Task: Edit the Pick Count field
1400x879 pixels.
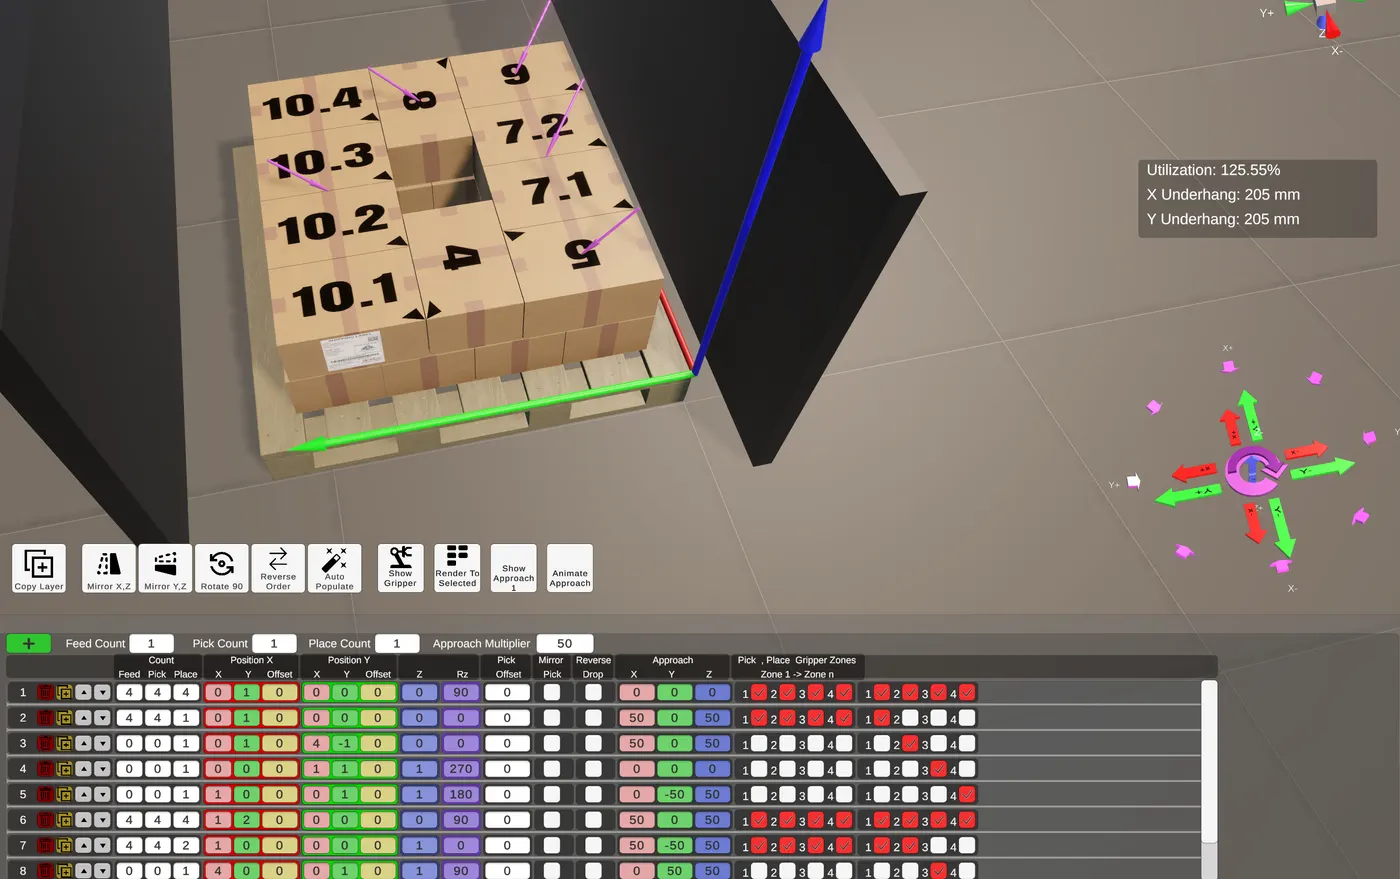Action: 274,643
